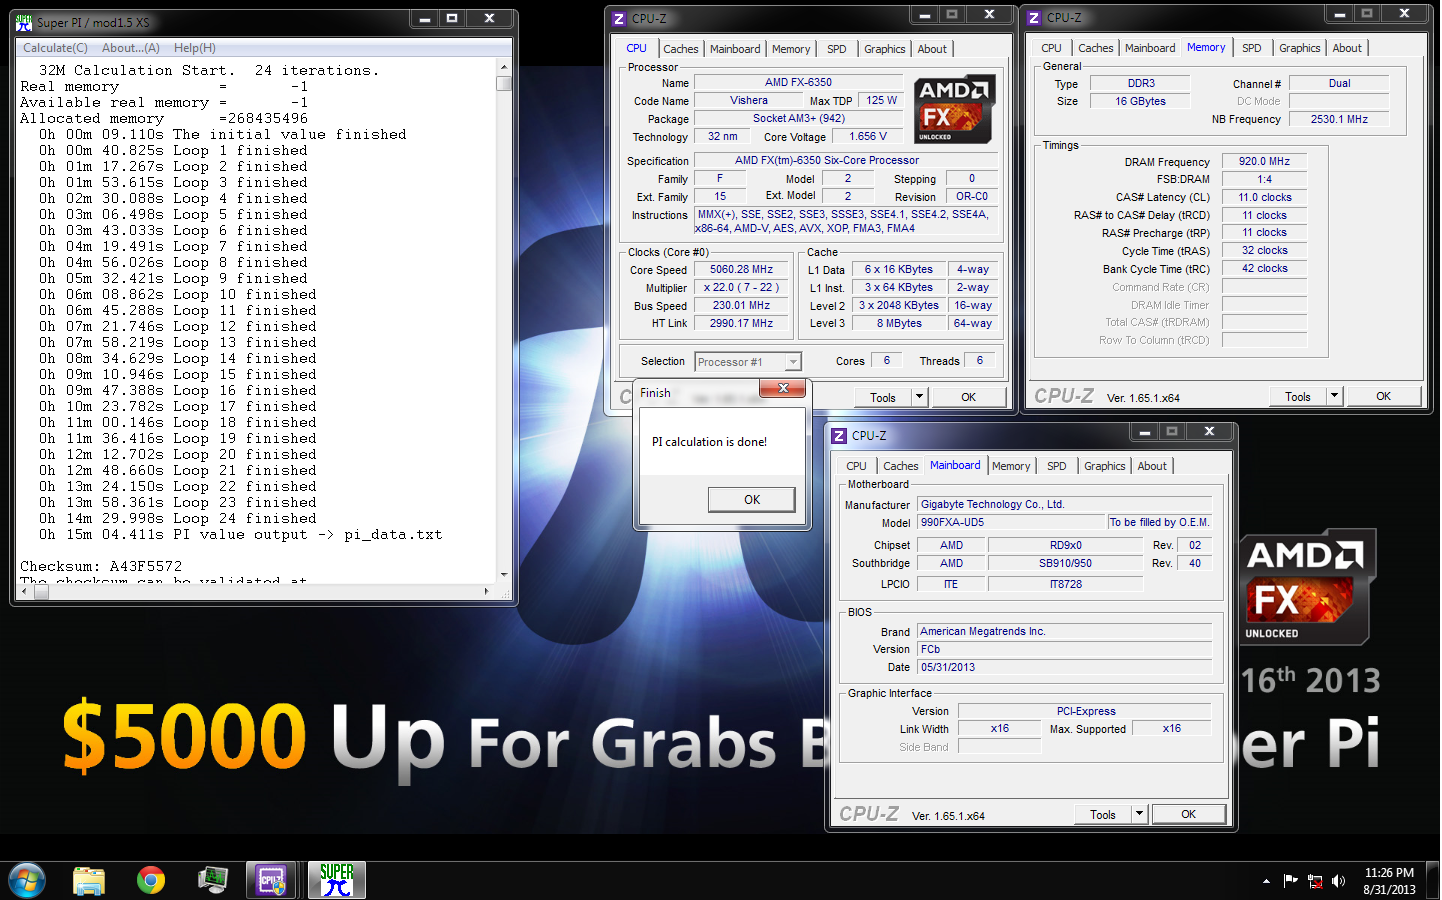Select Memory tab in CPU-Z Mainboard window
Viewport: 1442px width, 900px height.
click(1011, 466)
